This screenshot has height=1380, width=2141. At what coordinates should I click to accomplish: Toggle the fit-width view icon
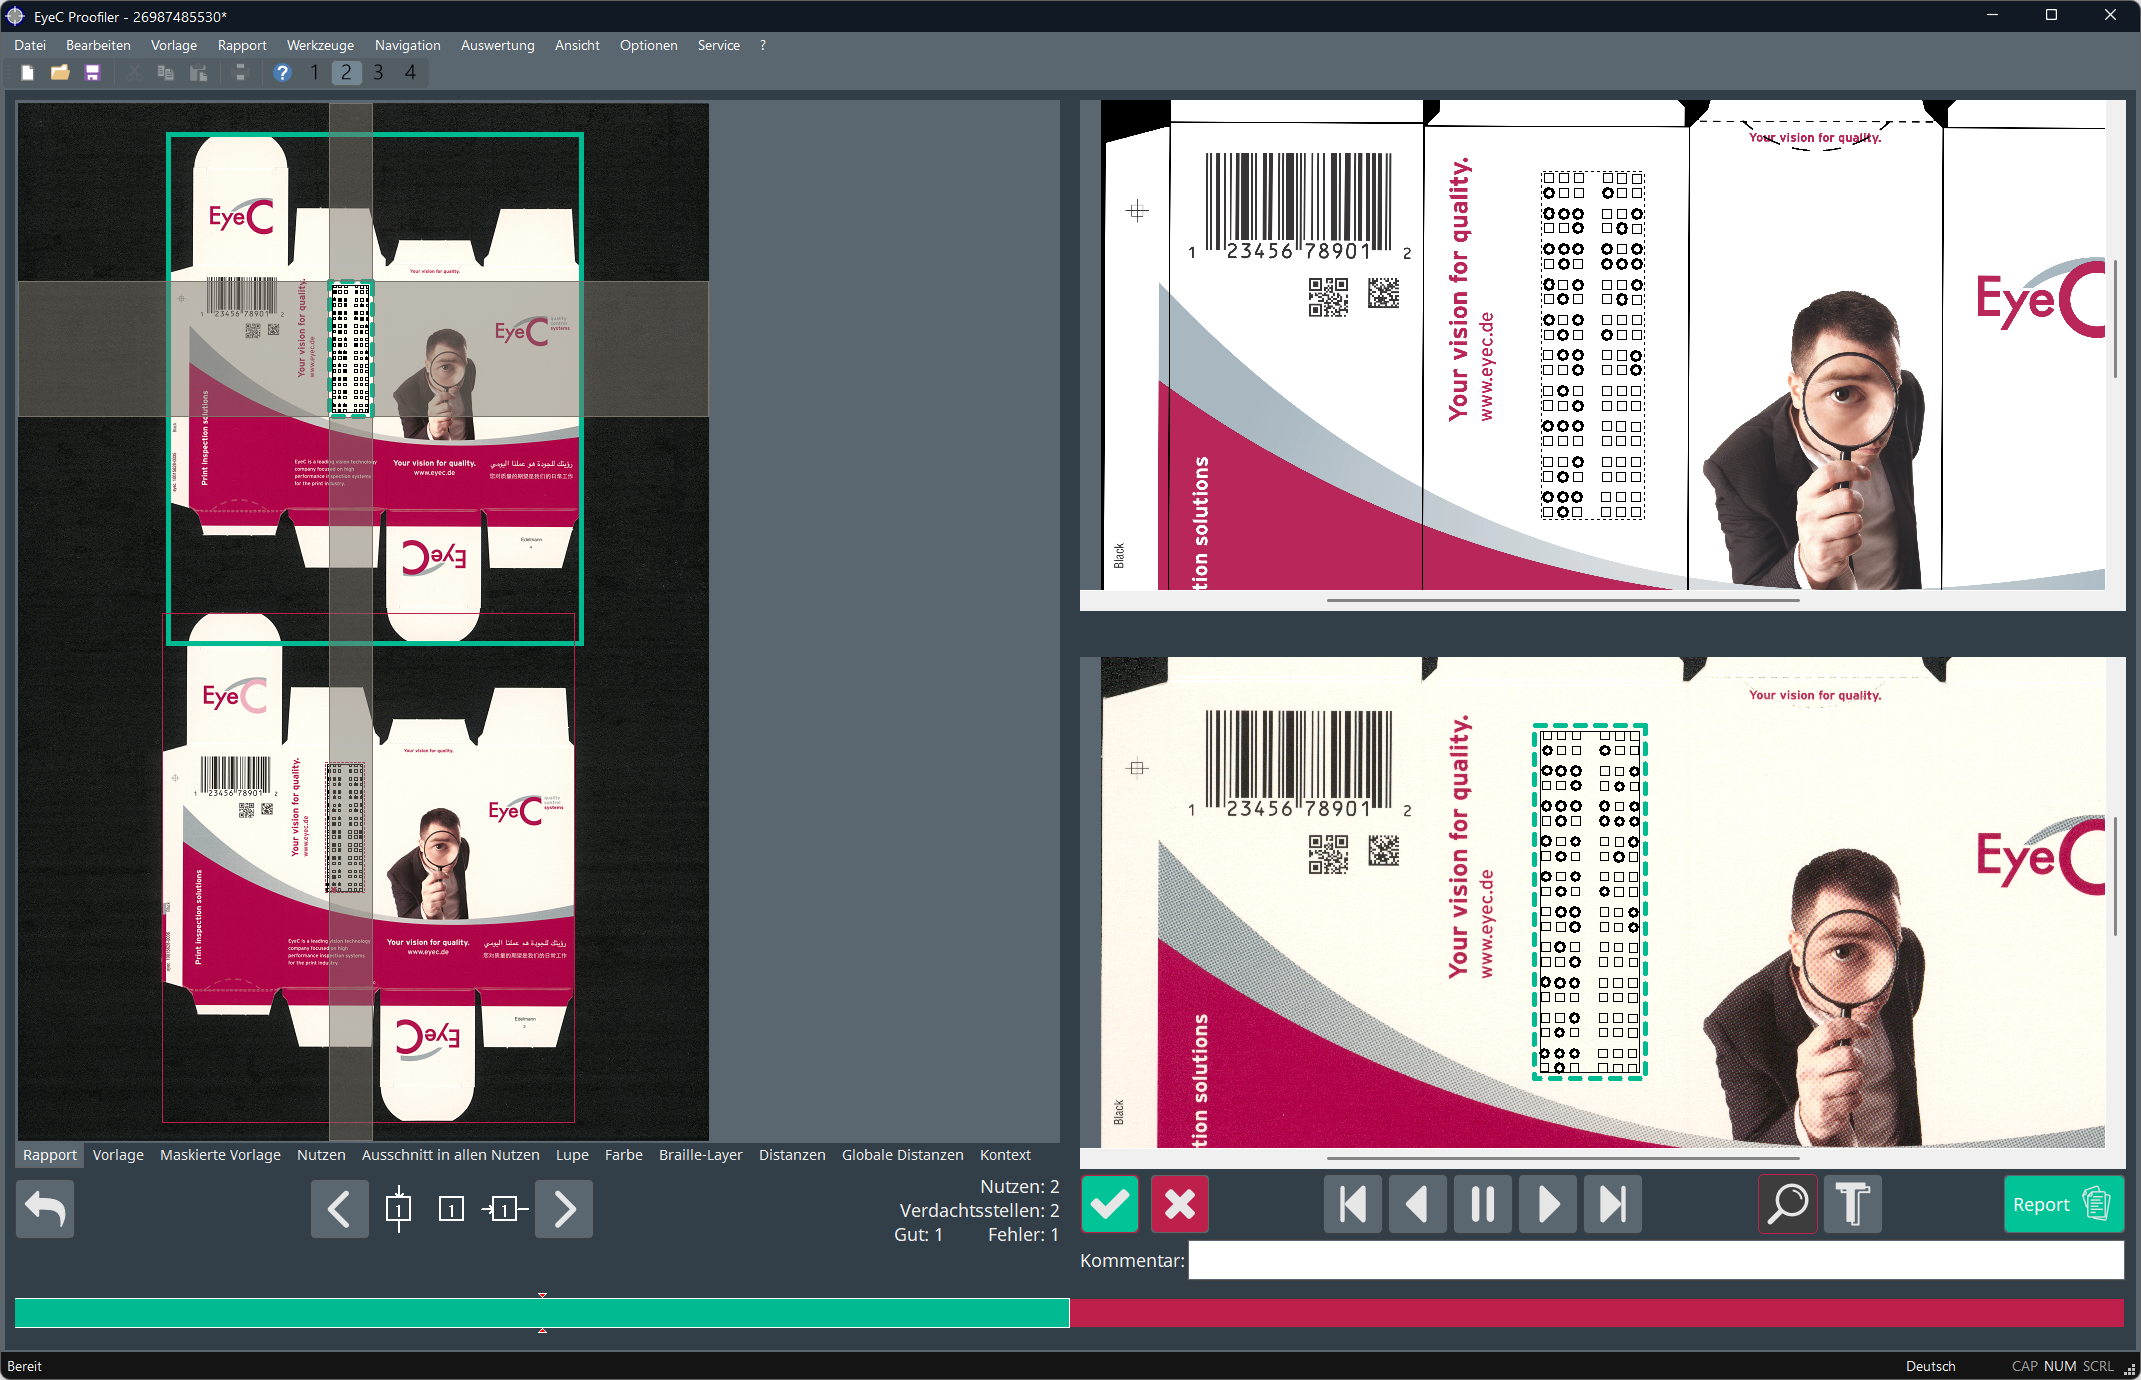(505, 1209)
